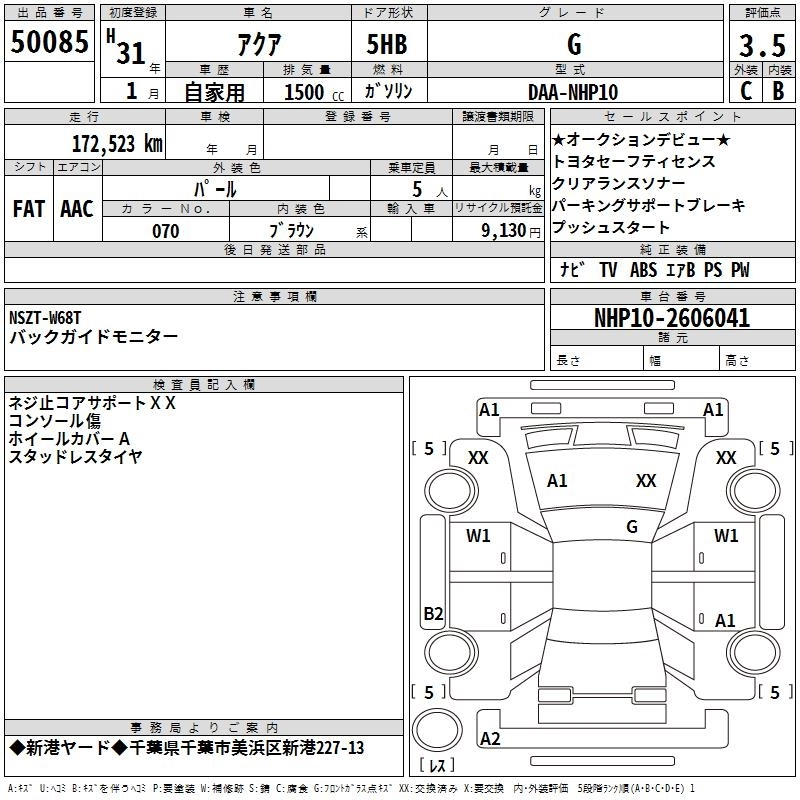Select exterior color パール
Image resolution: width=800 pixels, height=800 pixels.
215,189
